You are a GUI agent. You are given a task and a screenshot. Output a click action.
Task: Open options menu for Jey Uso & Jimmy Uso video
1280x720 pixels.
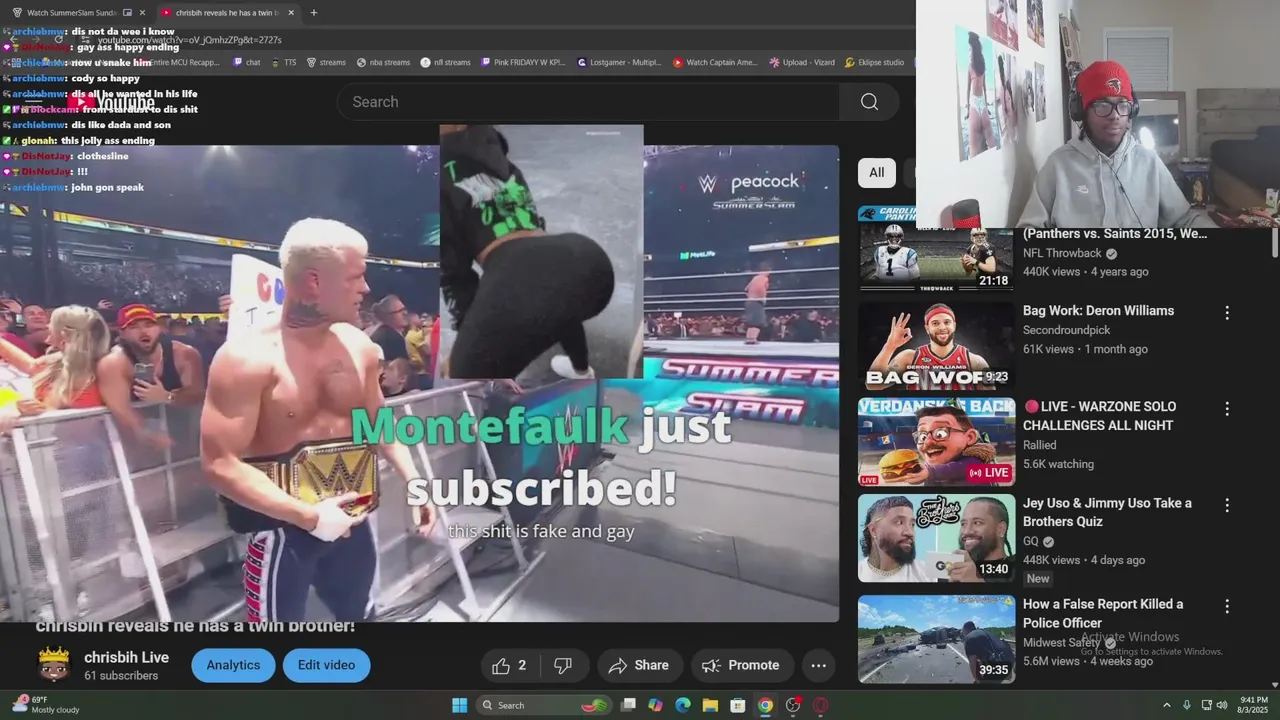[x=1227, y=505]
